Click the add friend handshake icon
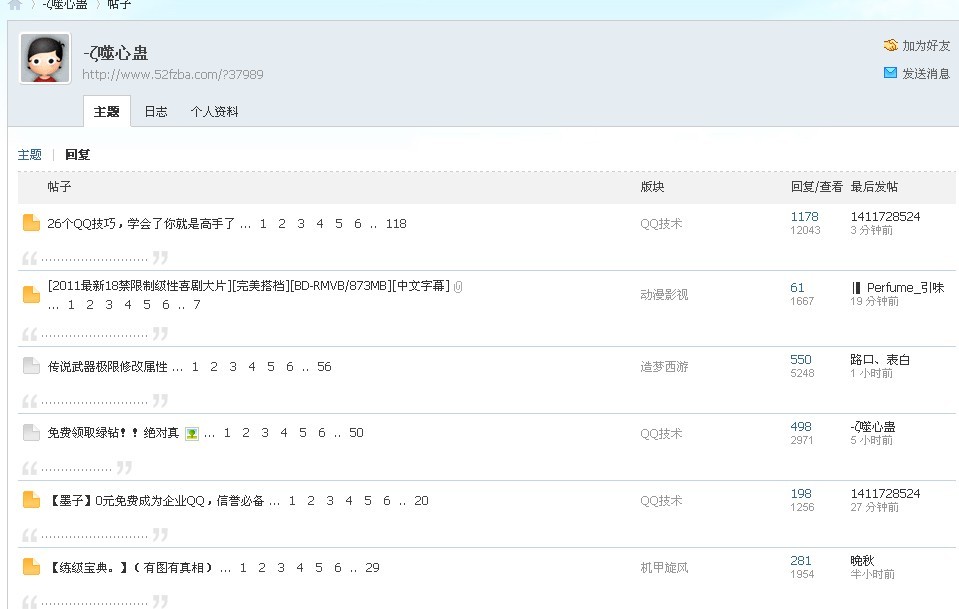Screen dimensions: 959x609 point(890,45)
